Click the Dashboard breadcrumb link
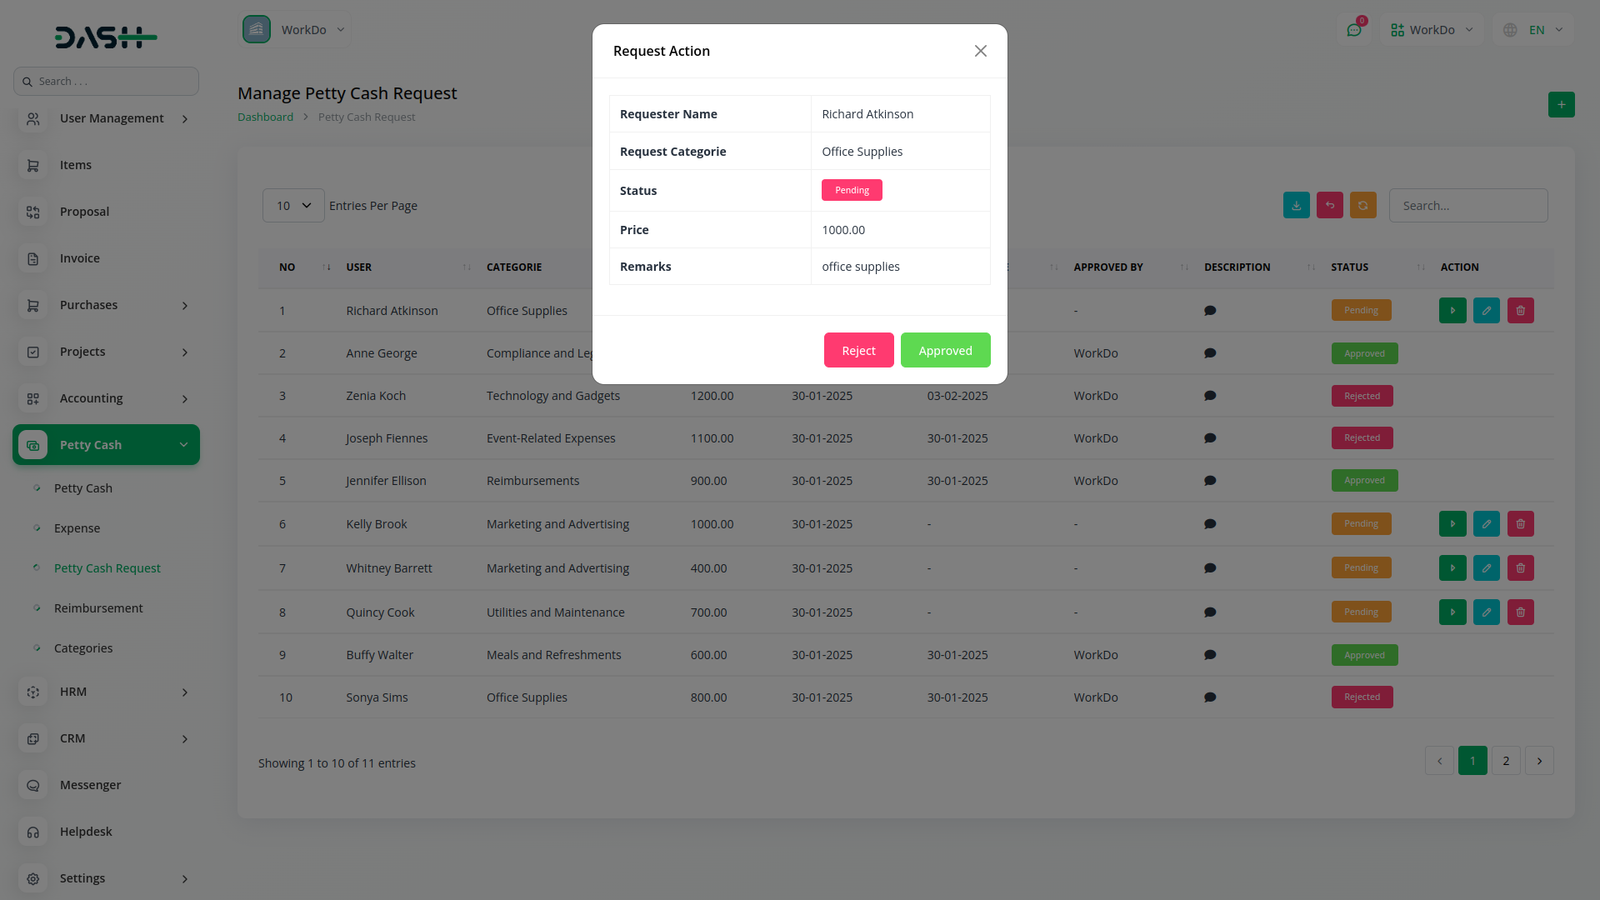The image size is (1600, 900). 265,117
